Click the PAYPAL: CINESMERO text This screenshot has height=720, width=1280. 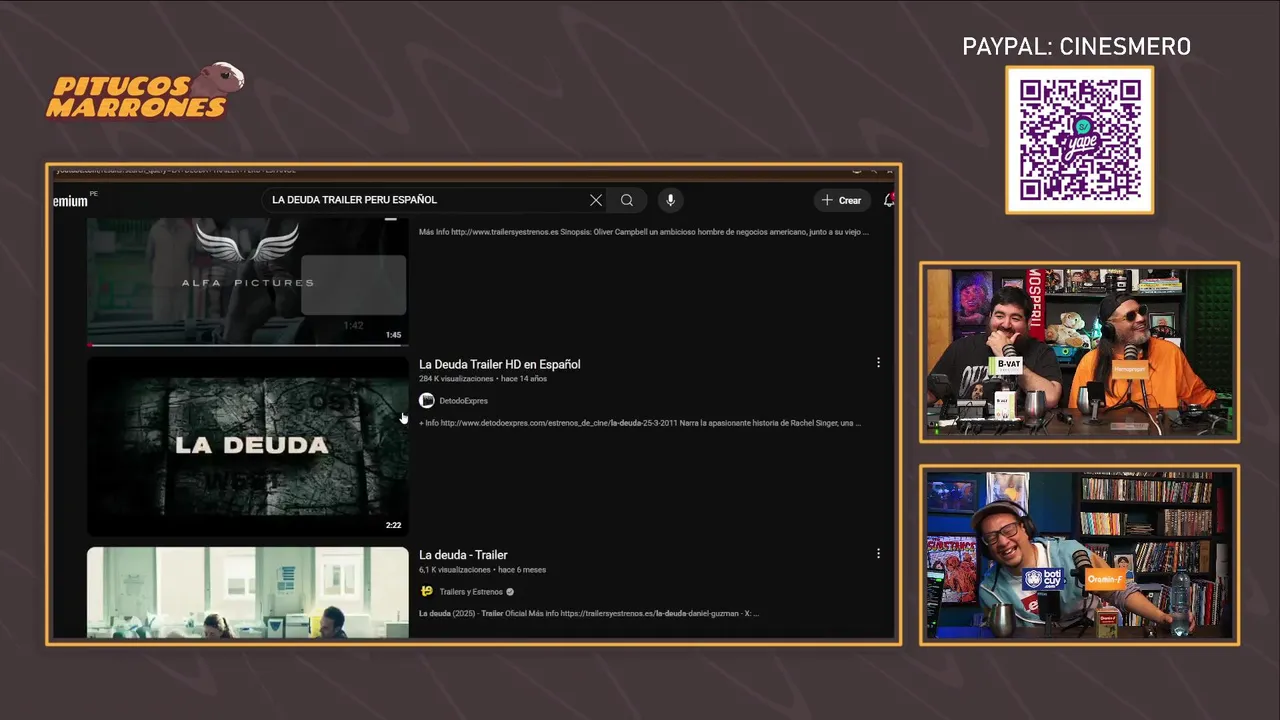pos(1077,47)
